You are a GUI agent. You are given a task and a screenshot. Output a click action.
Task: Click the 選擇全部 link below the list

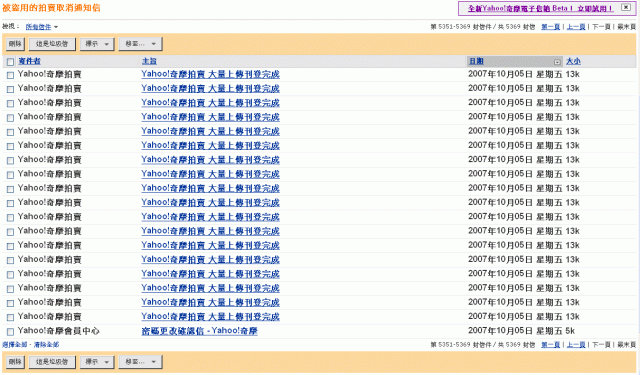[x=15, y=345]
